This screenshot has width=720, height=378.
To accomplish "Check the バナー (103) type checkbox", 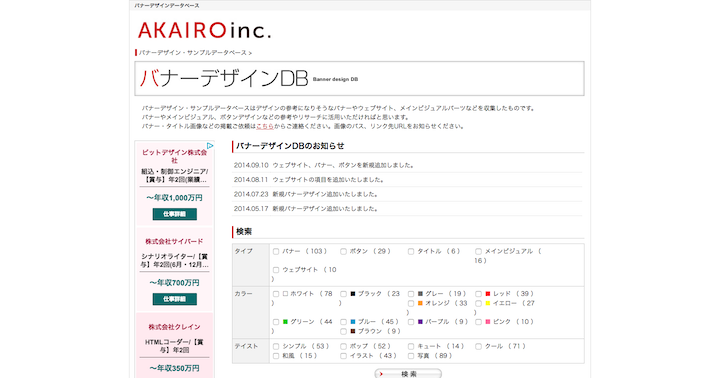I will [276, 252].
